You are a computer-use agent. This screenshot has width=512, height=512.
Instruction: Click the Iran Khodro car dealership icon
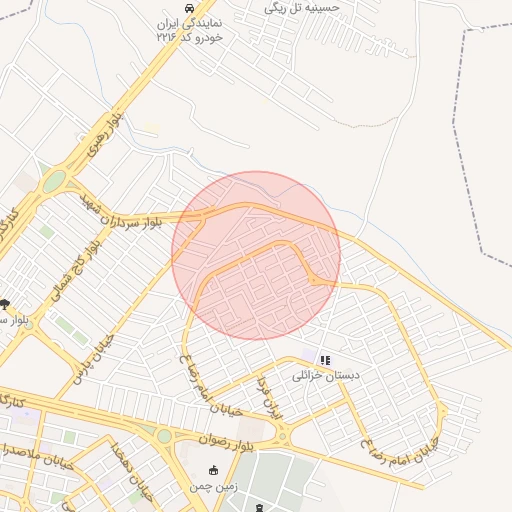(189, 8)
